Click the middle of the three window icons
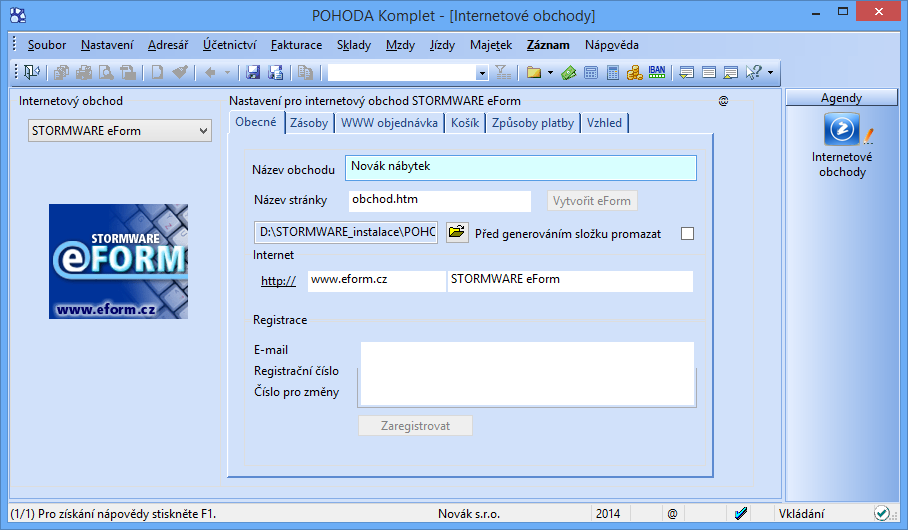The height and width of the screenshot is (530, 908). (709, 72)
